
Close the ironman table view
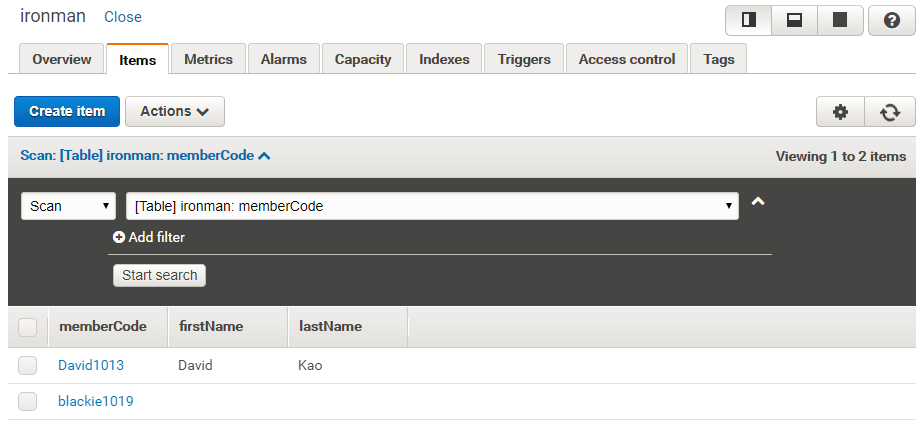(123, 17)
